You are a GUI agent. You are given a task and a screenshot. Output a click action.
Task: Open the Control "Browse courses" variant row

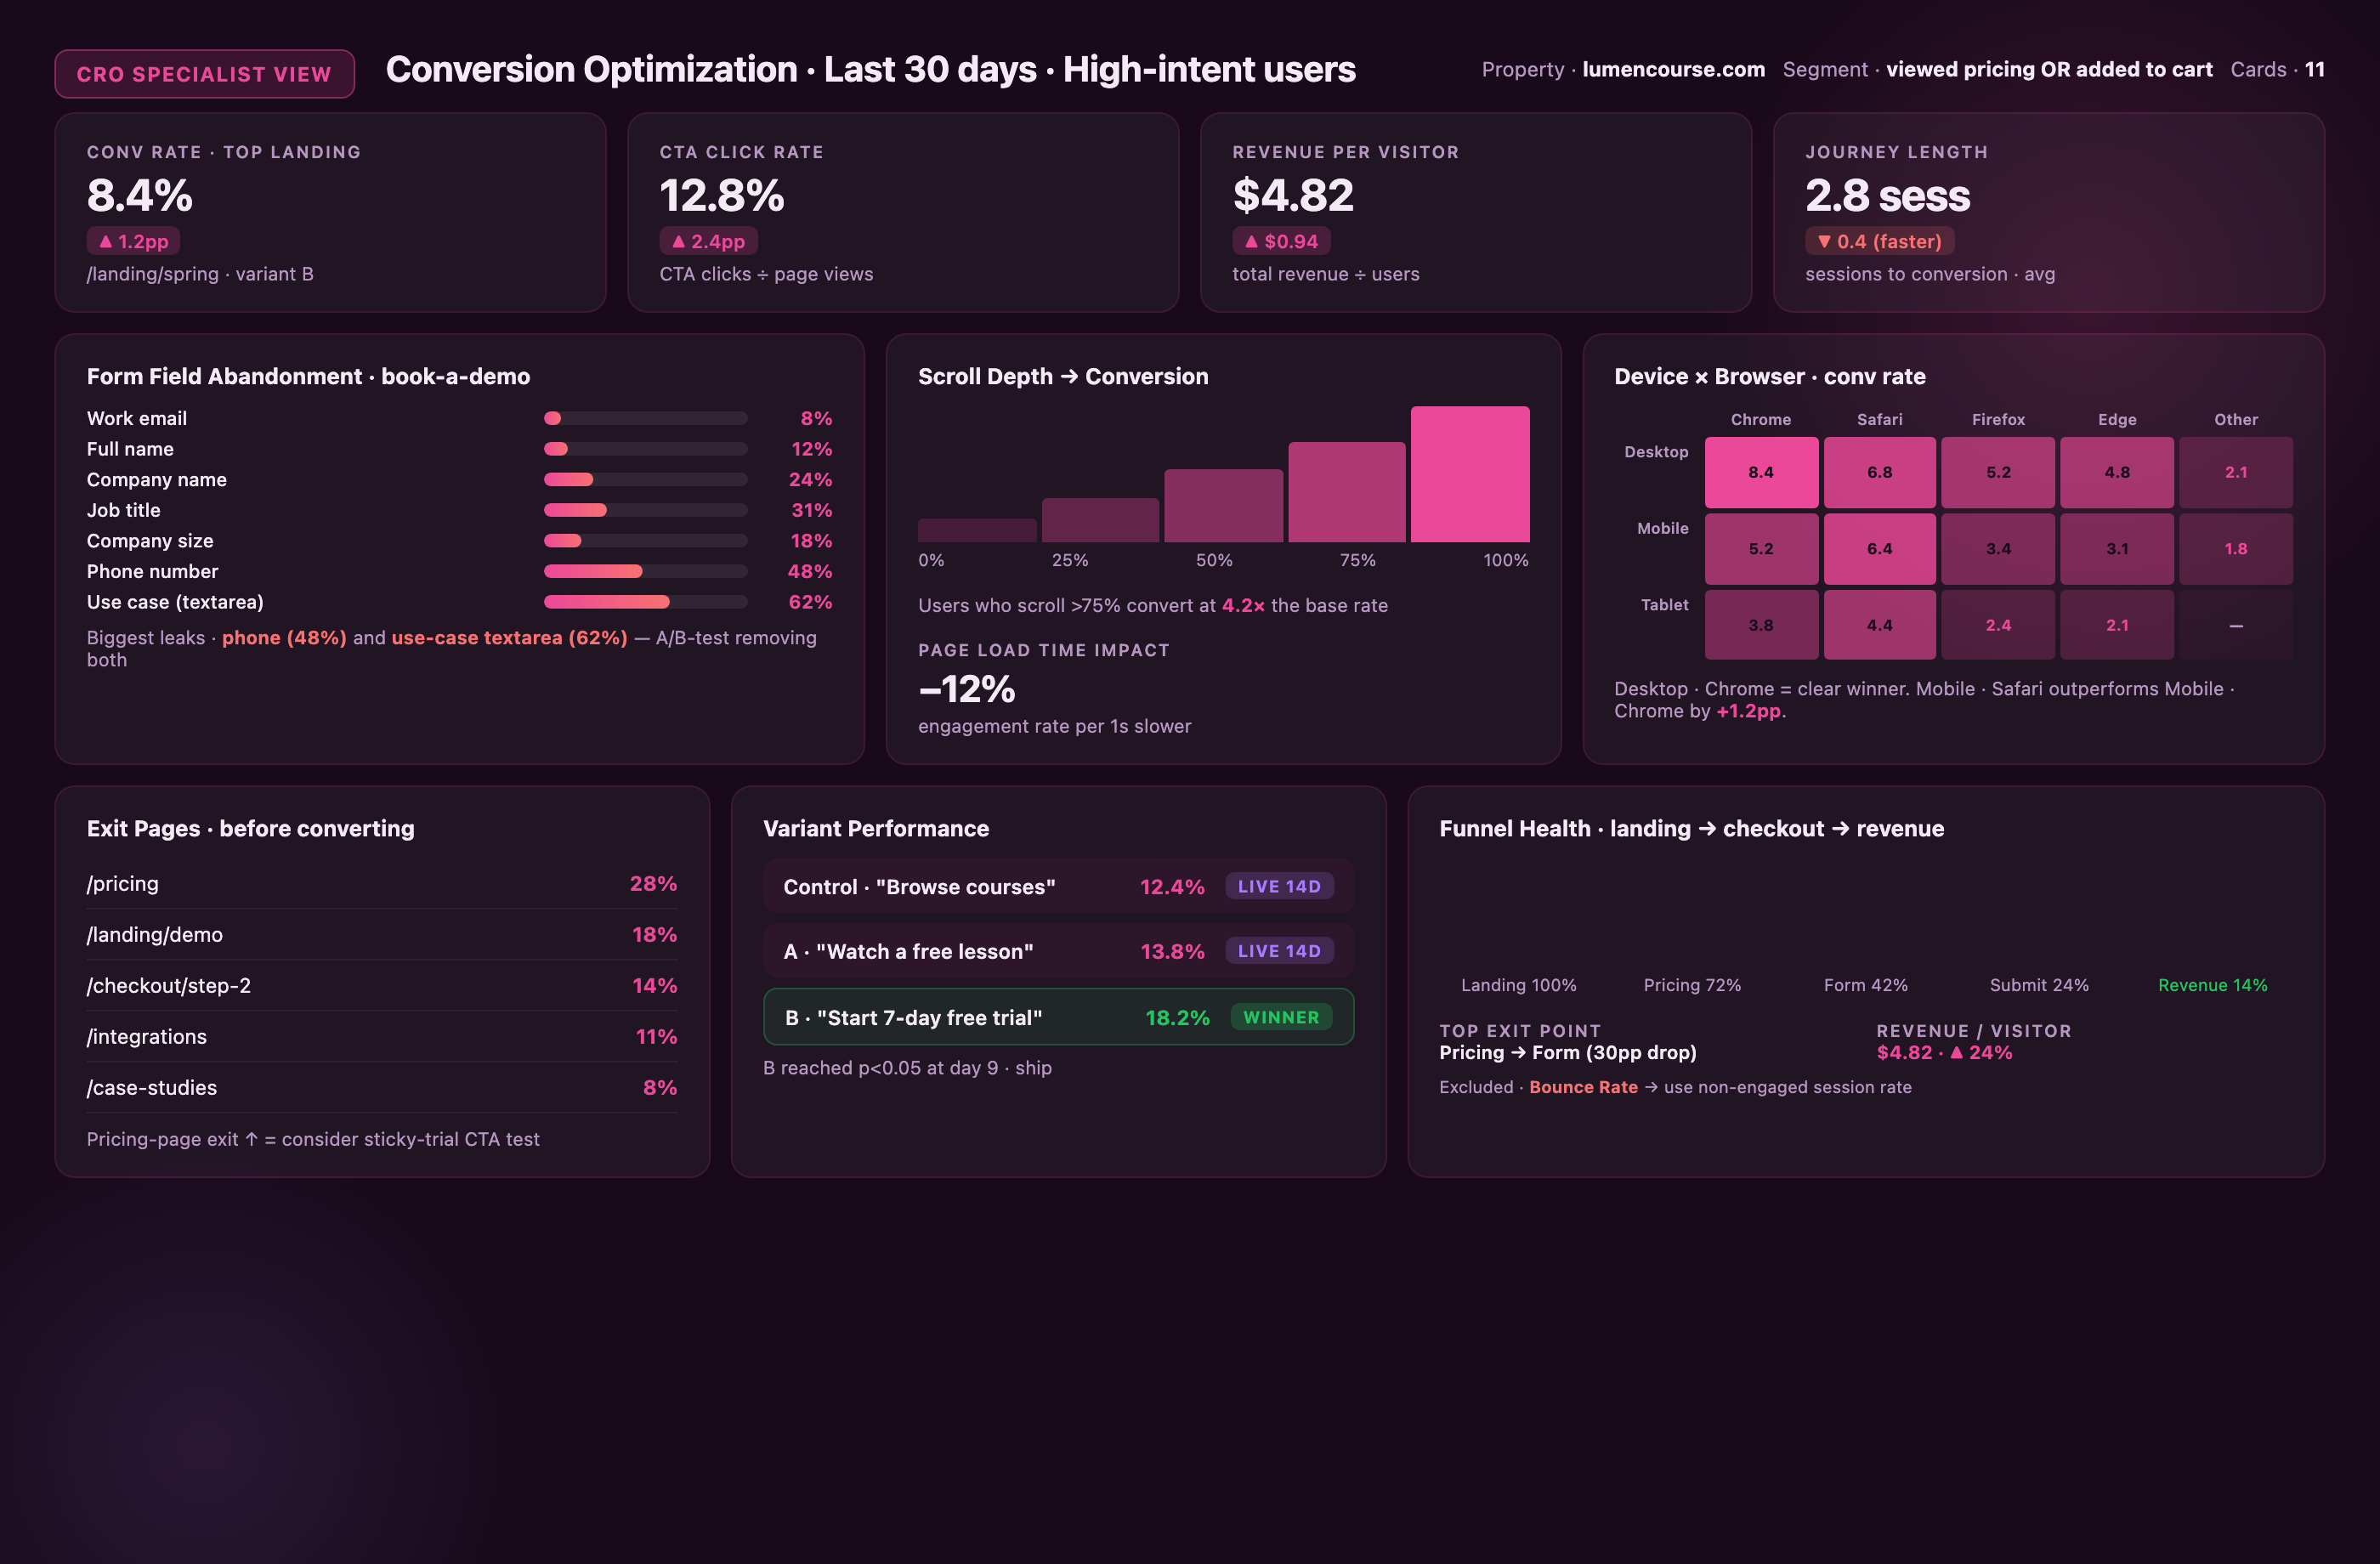tap(1058, 886)
